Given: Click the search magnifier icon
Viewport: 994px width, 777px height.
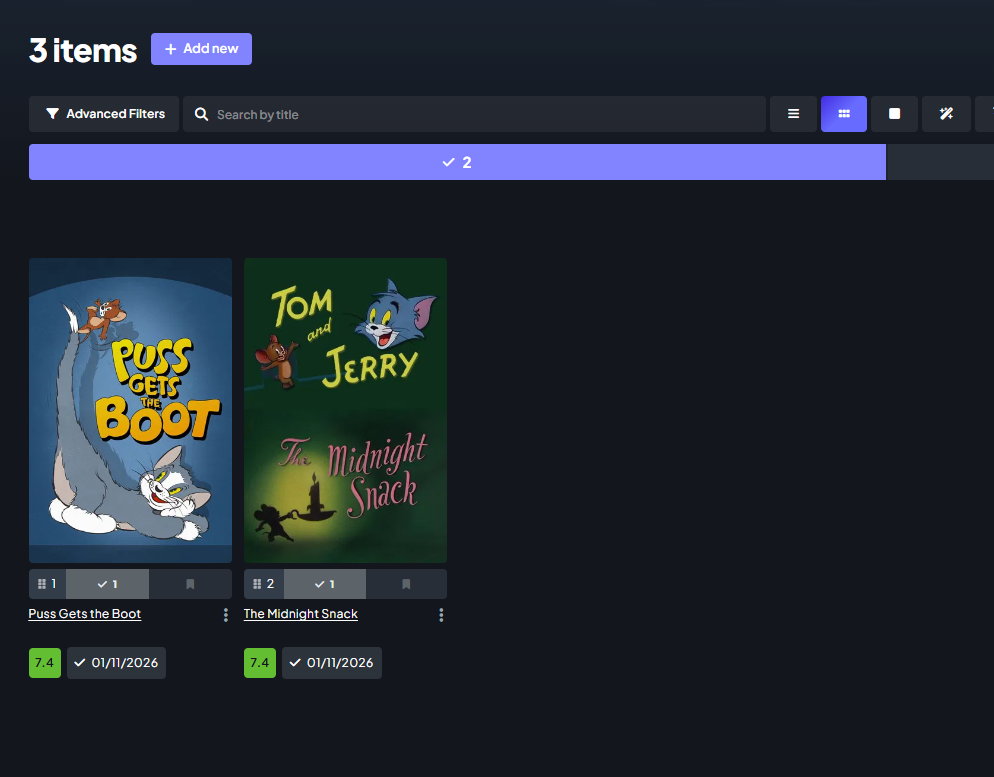Looking at the screenshot, I should point(201,114).
